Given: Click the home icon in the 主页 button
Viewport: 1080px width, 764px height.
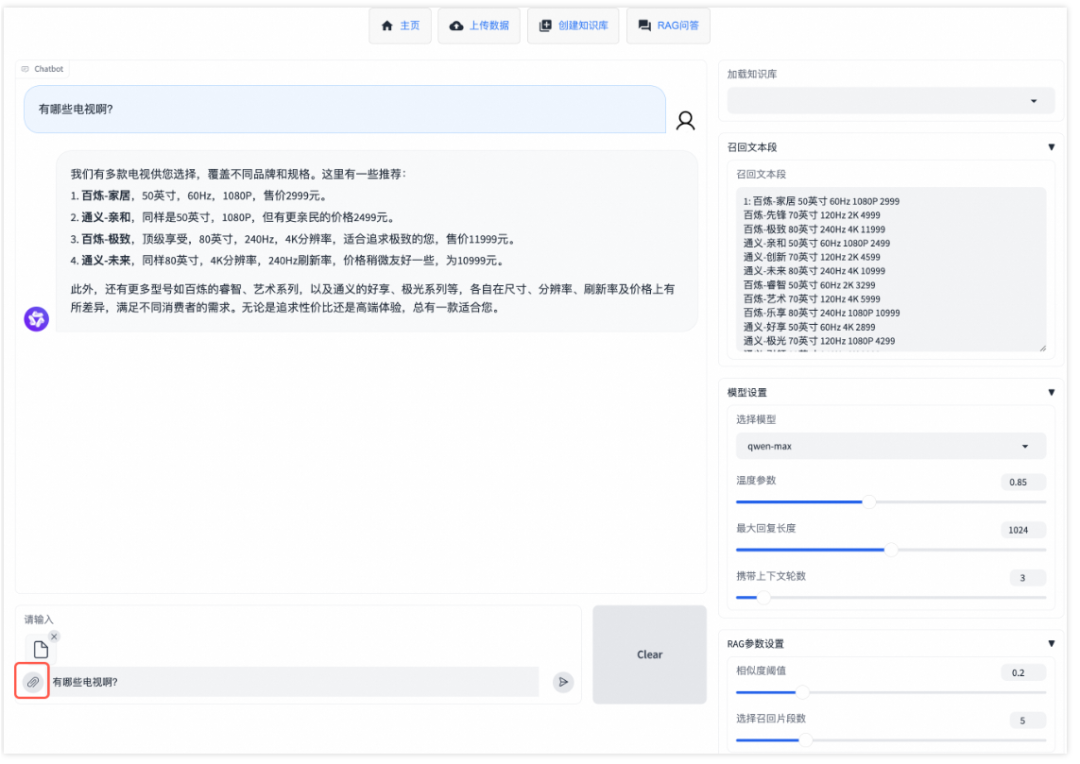Looking at the screenshot, I should click(387, 25).
